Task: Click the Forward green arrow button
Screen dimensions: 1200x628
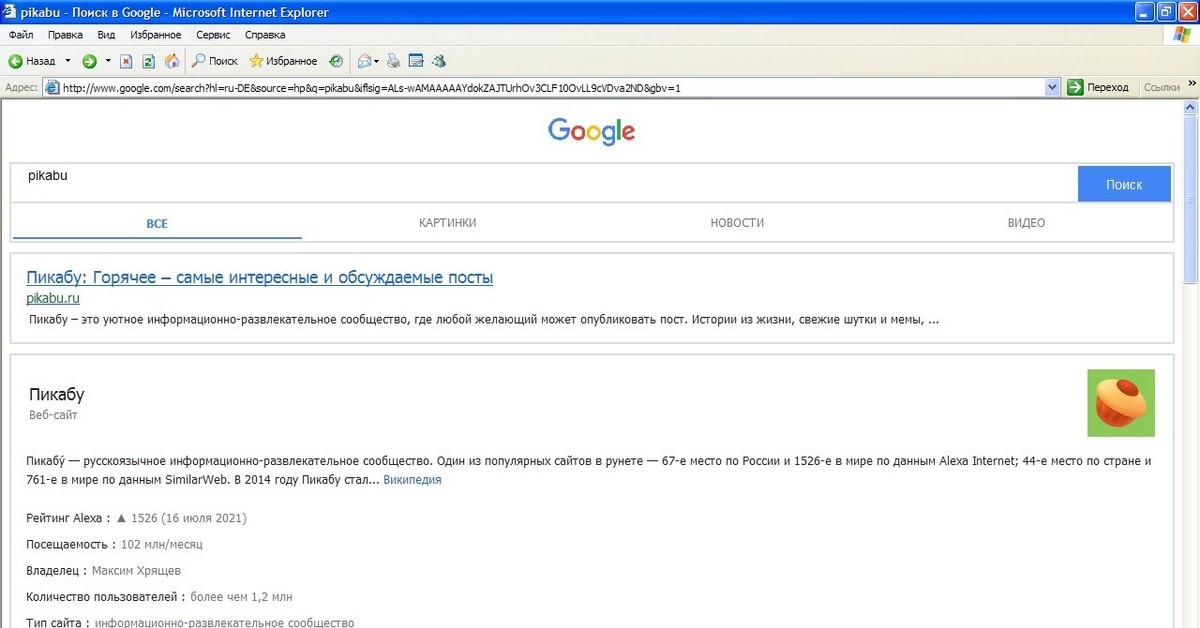Action: 89,61
